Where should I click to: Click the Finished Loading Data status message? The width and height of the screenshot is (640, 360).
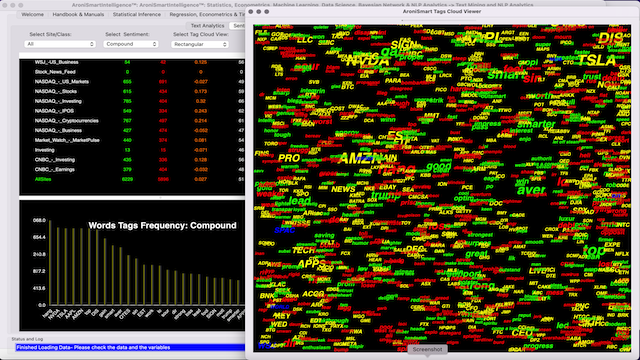coord(93,347)
